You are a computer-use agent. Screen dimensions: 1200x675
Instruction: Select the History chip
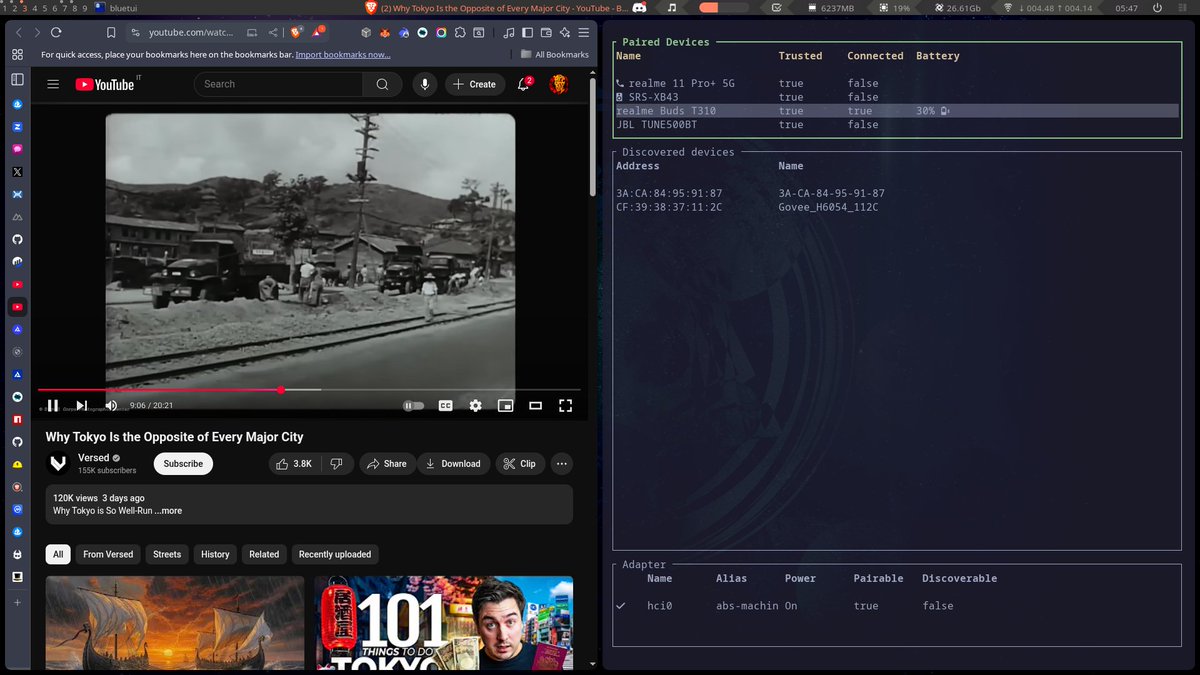pos(215,554)
